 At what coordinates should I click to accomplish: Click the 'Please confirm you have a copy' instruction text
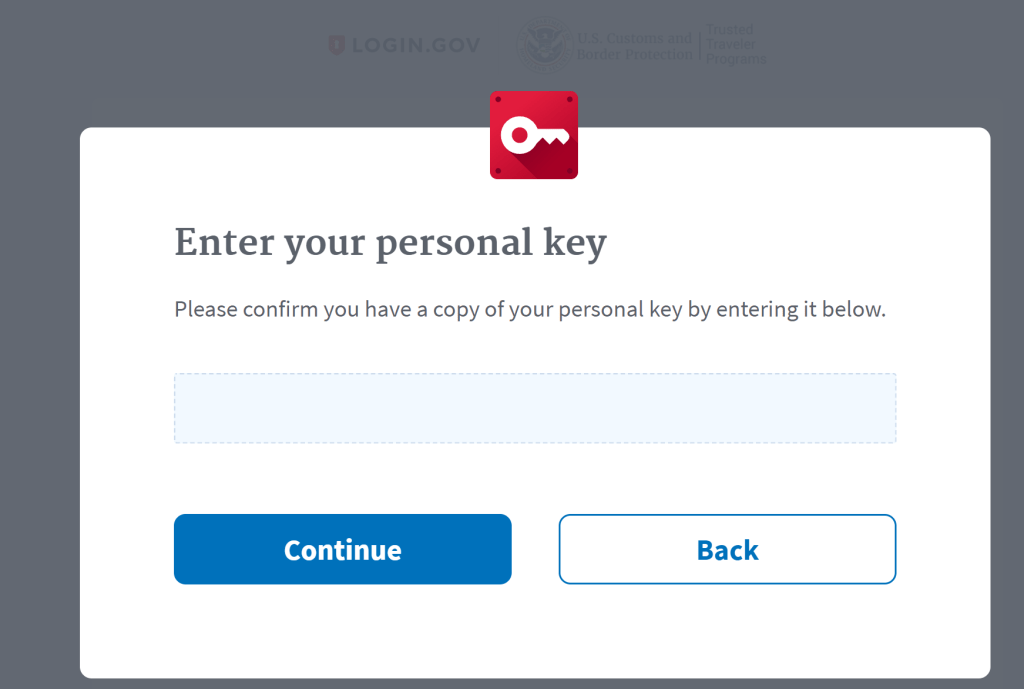(530, 310)
